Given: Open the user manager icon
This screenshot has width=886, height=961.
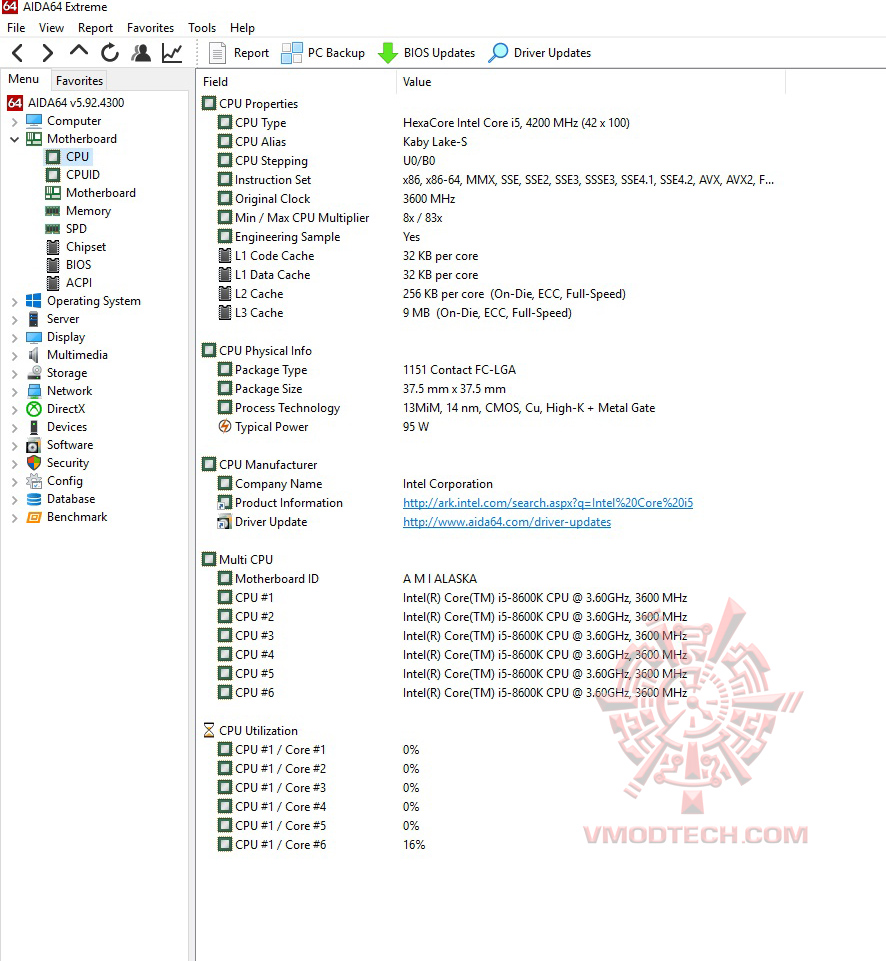Looking at the screenshot, I should [141, 53].
